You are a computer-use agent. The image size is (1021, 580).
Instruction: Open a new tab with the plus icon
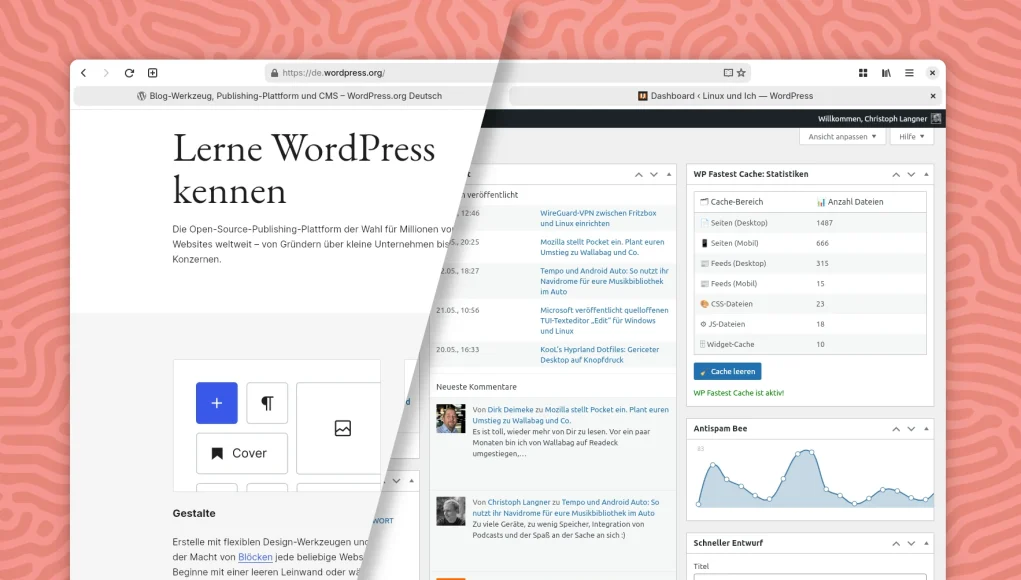pyautogui.click(x=153, y=73)
